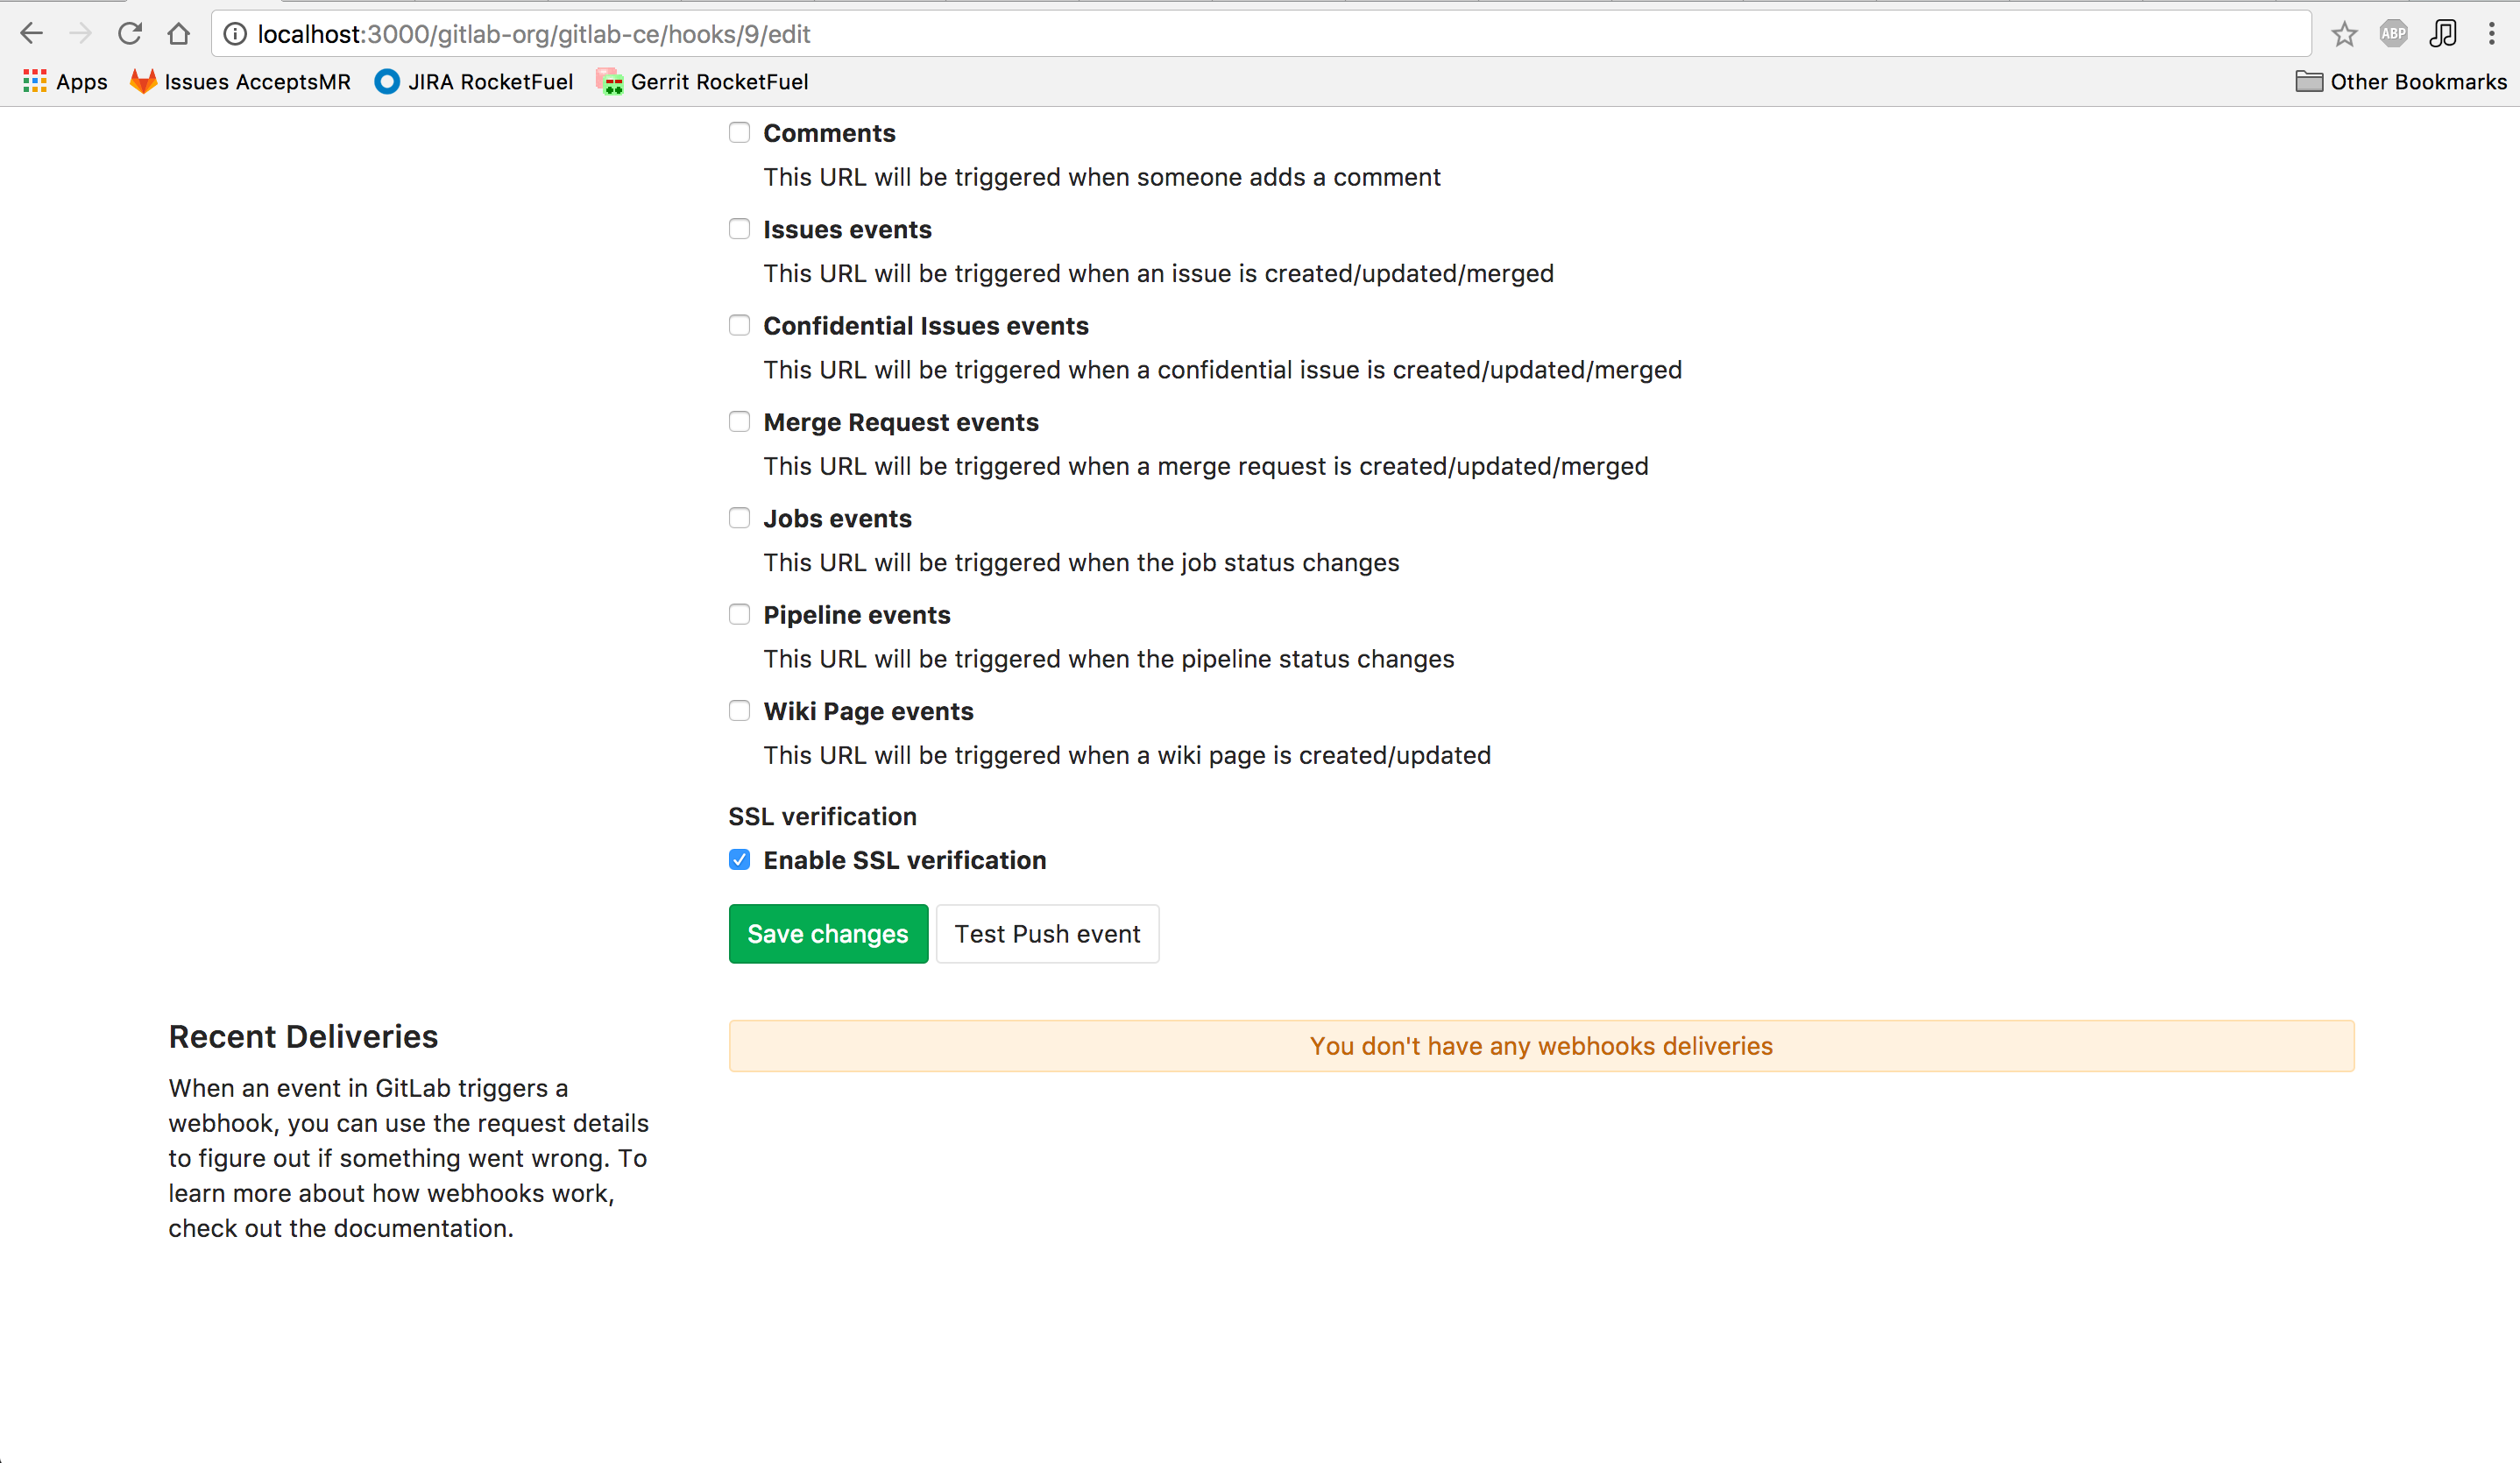This screenshot has width=2520, height=1463.
Task: Open the Gerrit RocketFuel bookmark
Action: (702, 82)
